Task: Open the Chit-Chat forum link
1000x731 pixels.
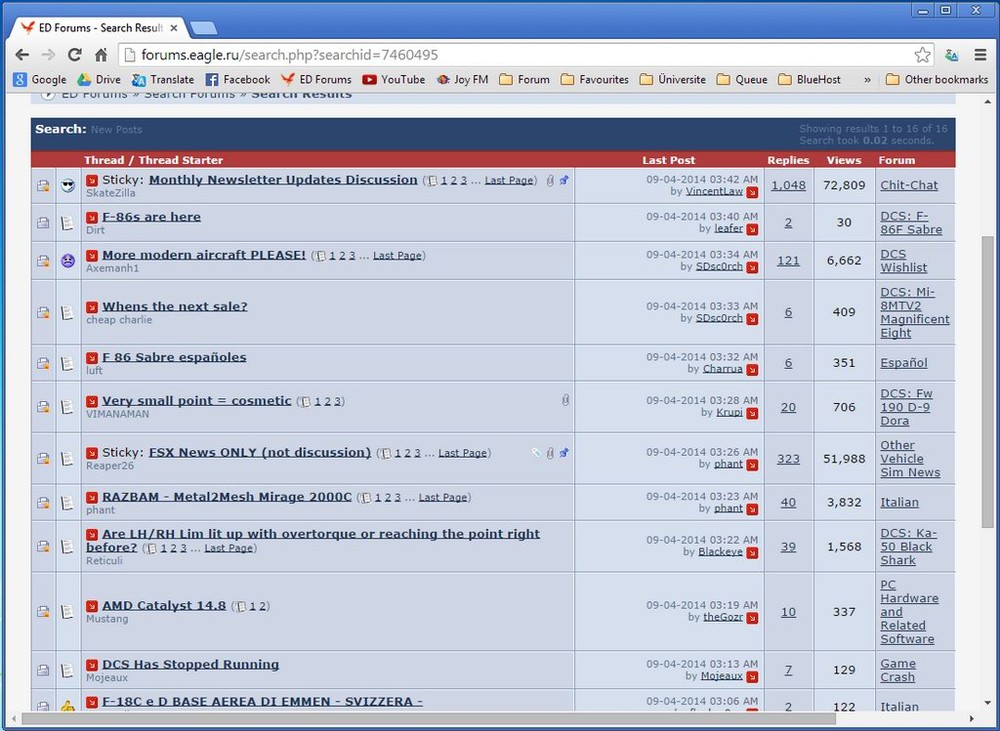Action: click(x=909, y=185)
